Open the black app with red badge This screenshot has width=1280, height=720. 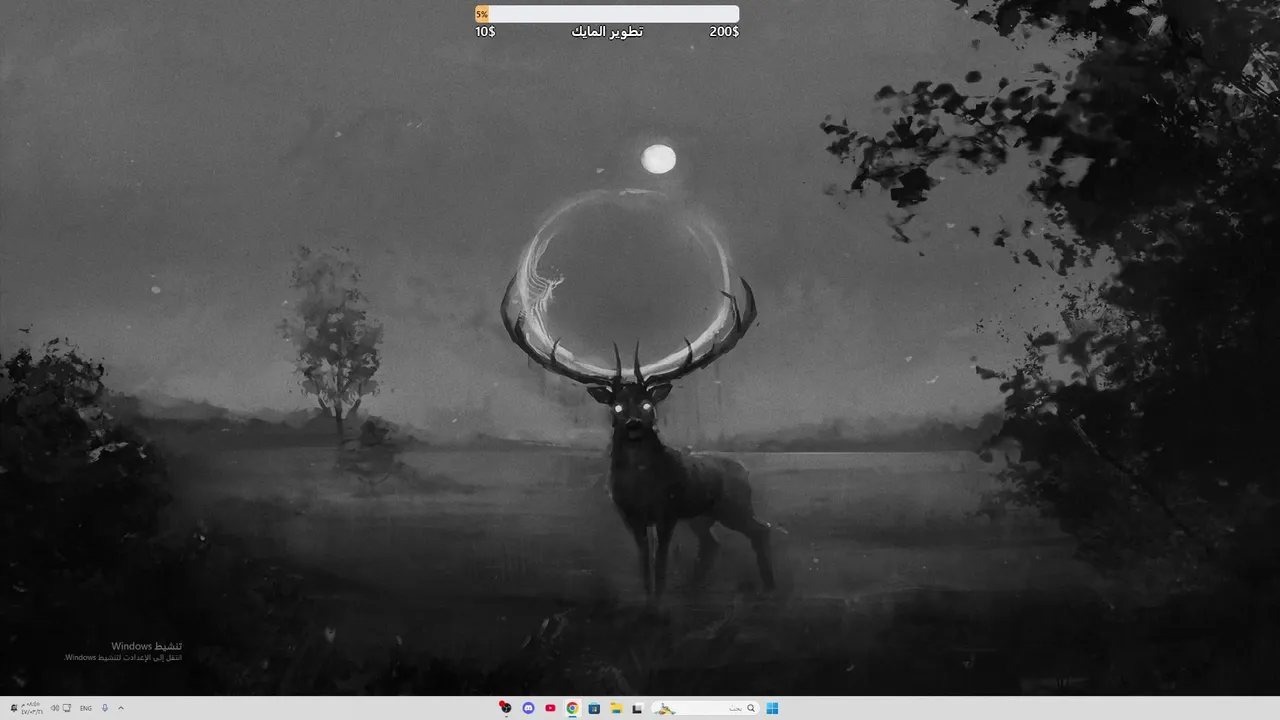[x=506, y=708]
